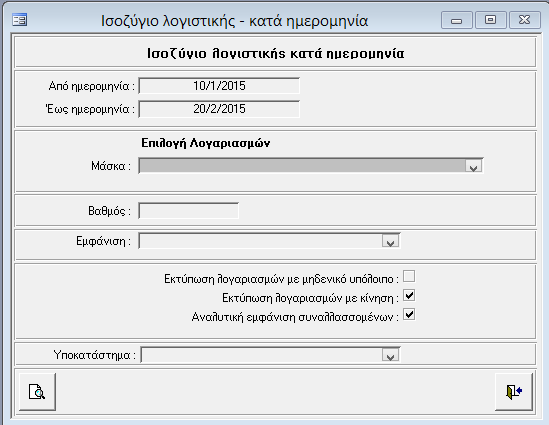Click the Επιλογή Λογαριασμών section heading
Viewport: 549px width, 425px height.
click(x=206, y=143)
